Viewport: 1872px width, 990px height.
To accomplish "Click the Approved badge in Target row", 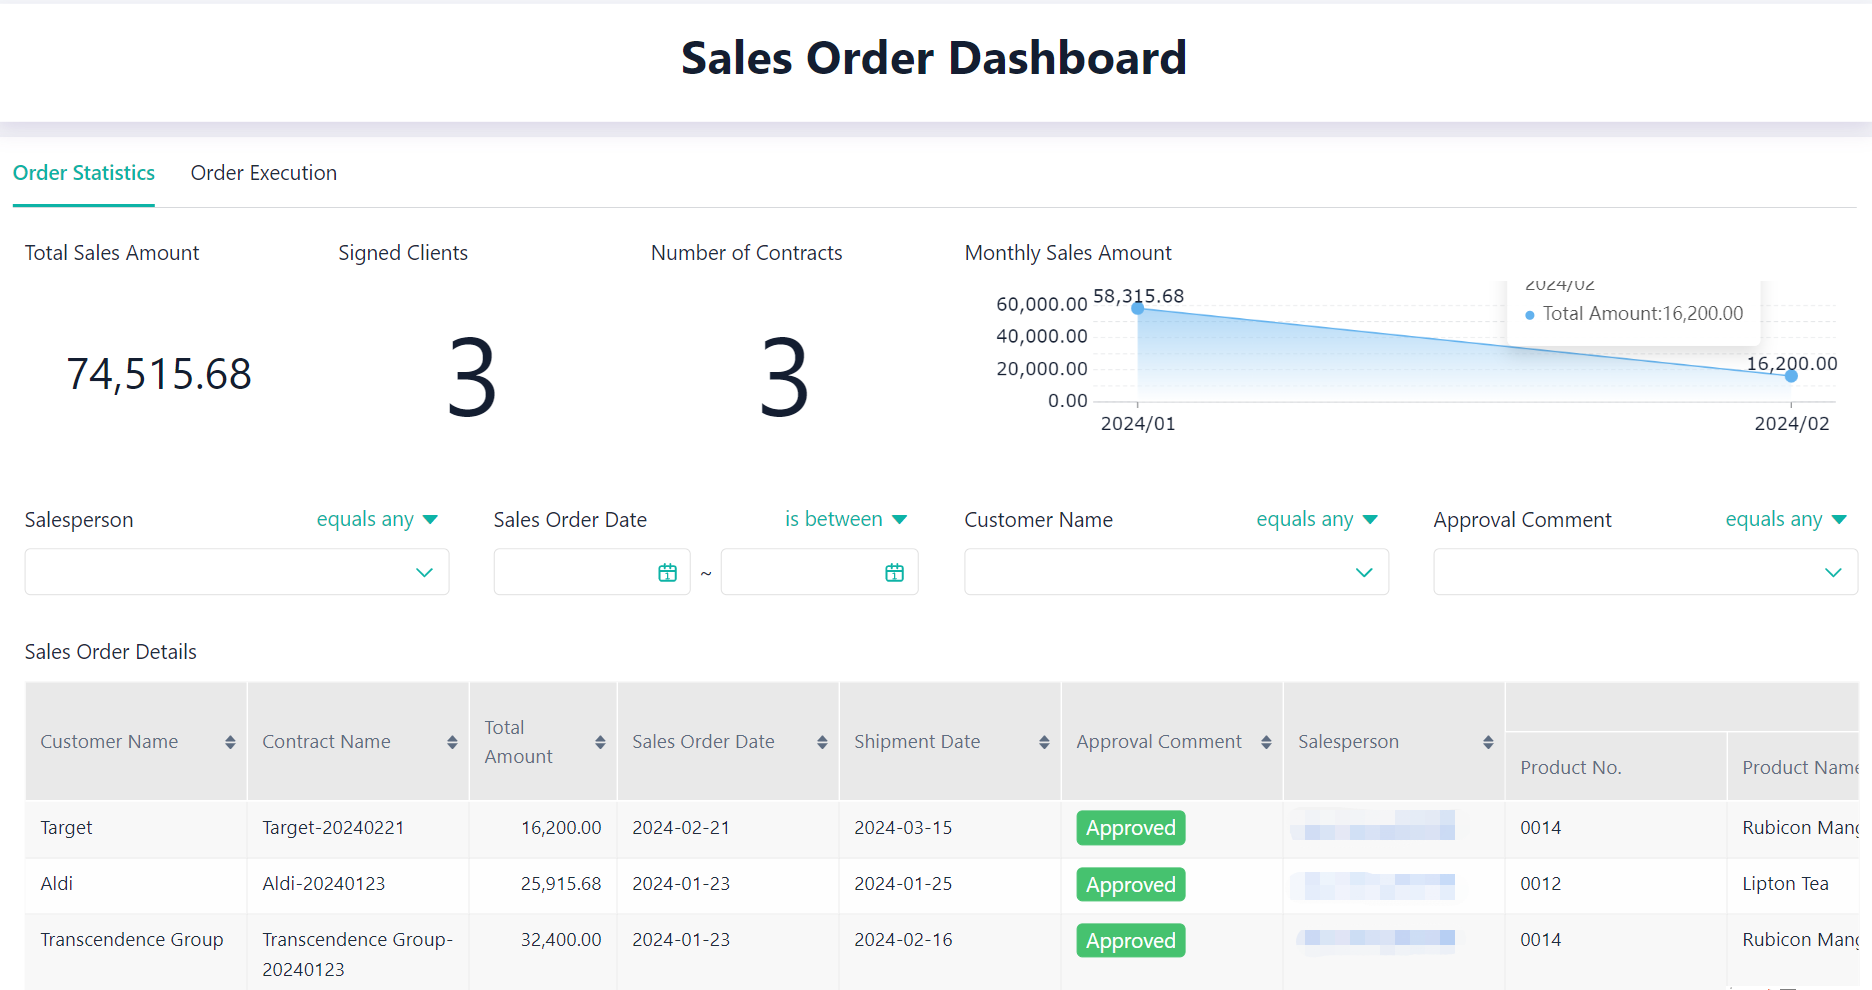I will [x=1130, y=828].
